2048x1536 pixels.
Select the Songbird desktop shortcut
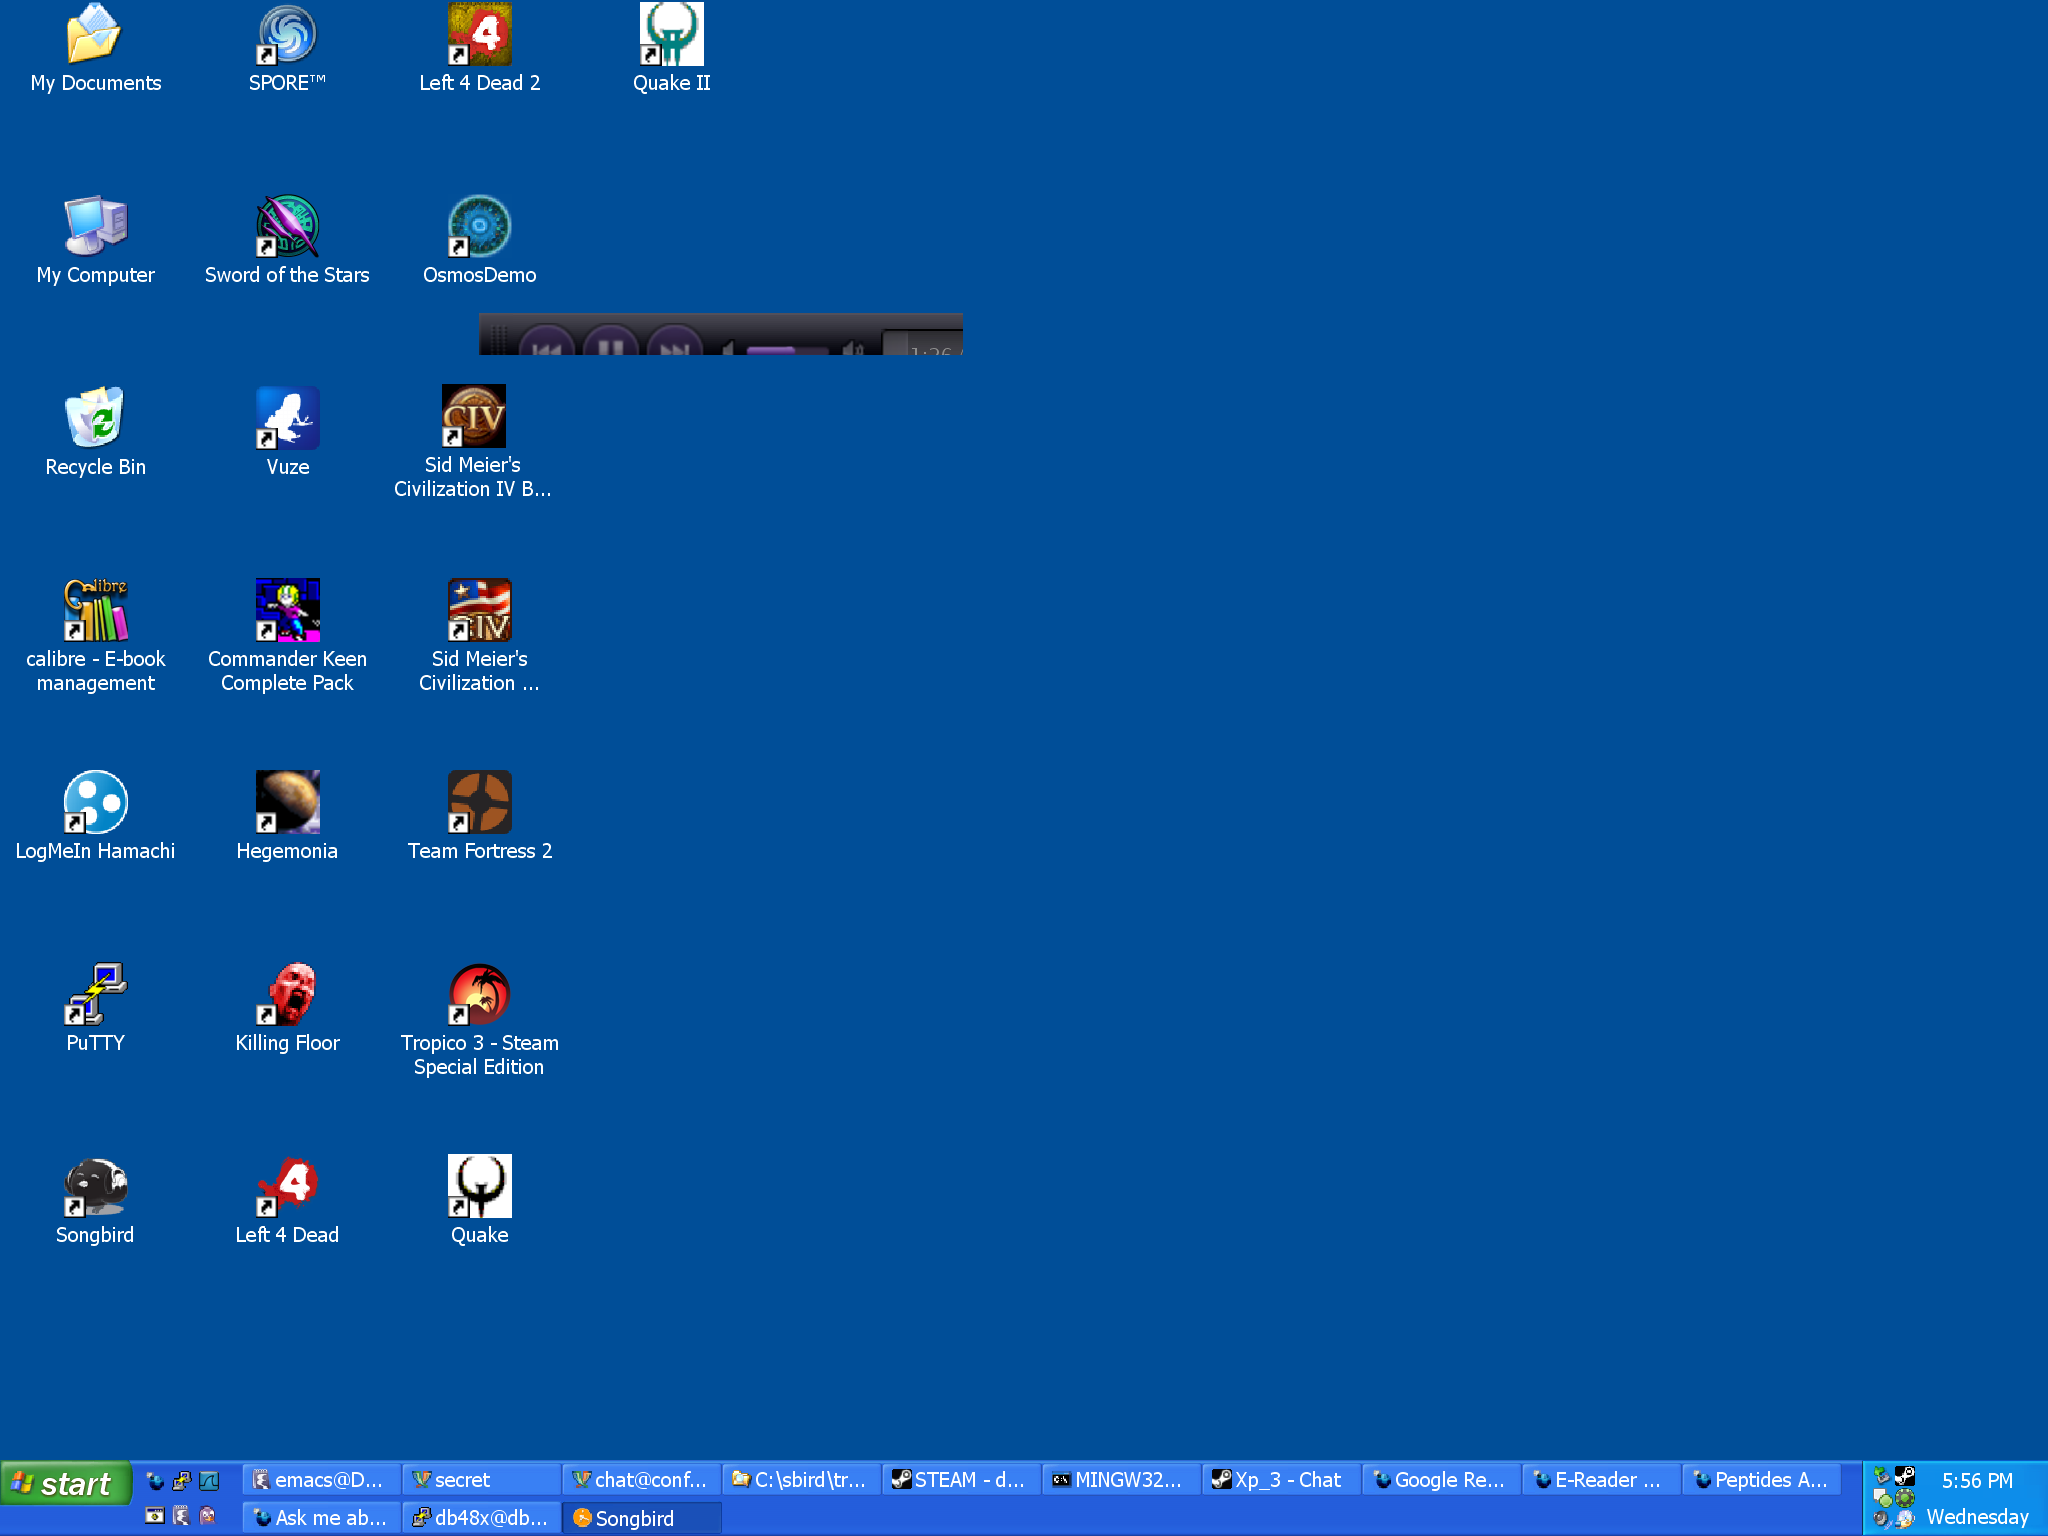tap(95, 1201)
